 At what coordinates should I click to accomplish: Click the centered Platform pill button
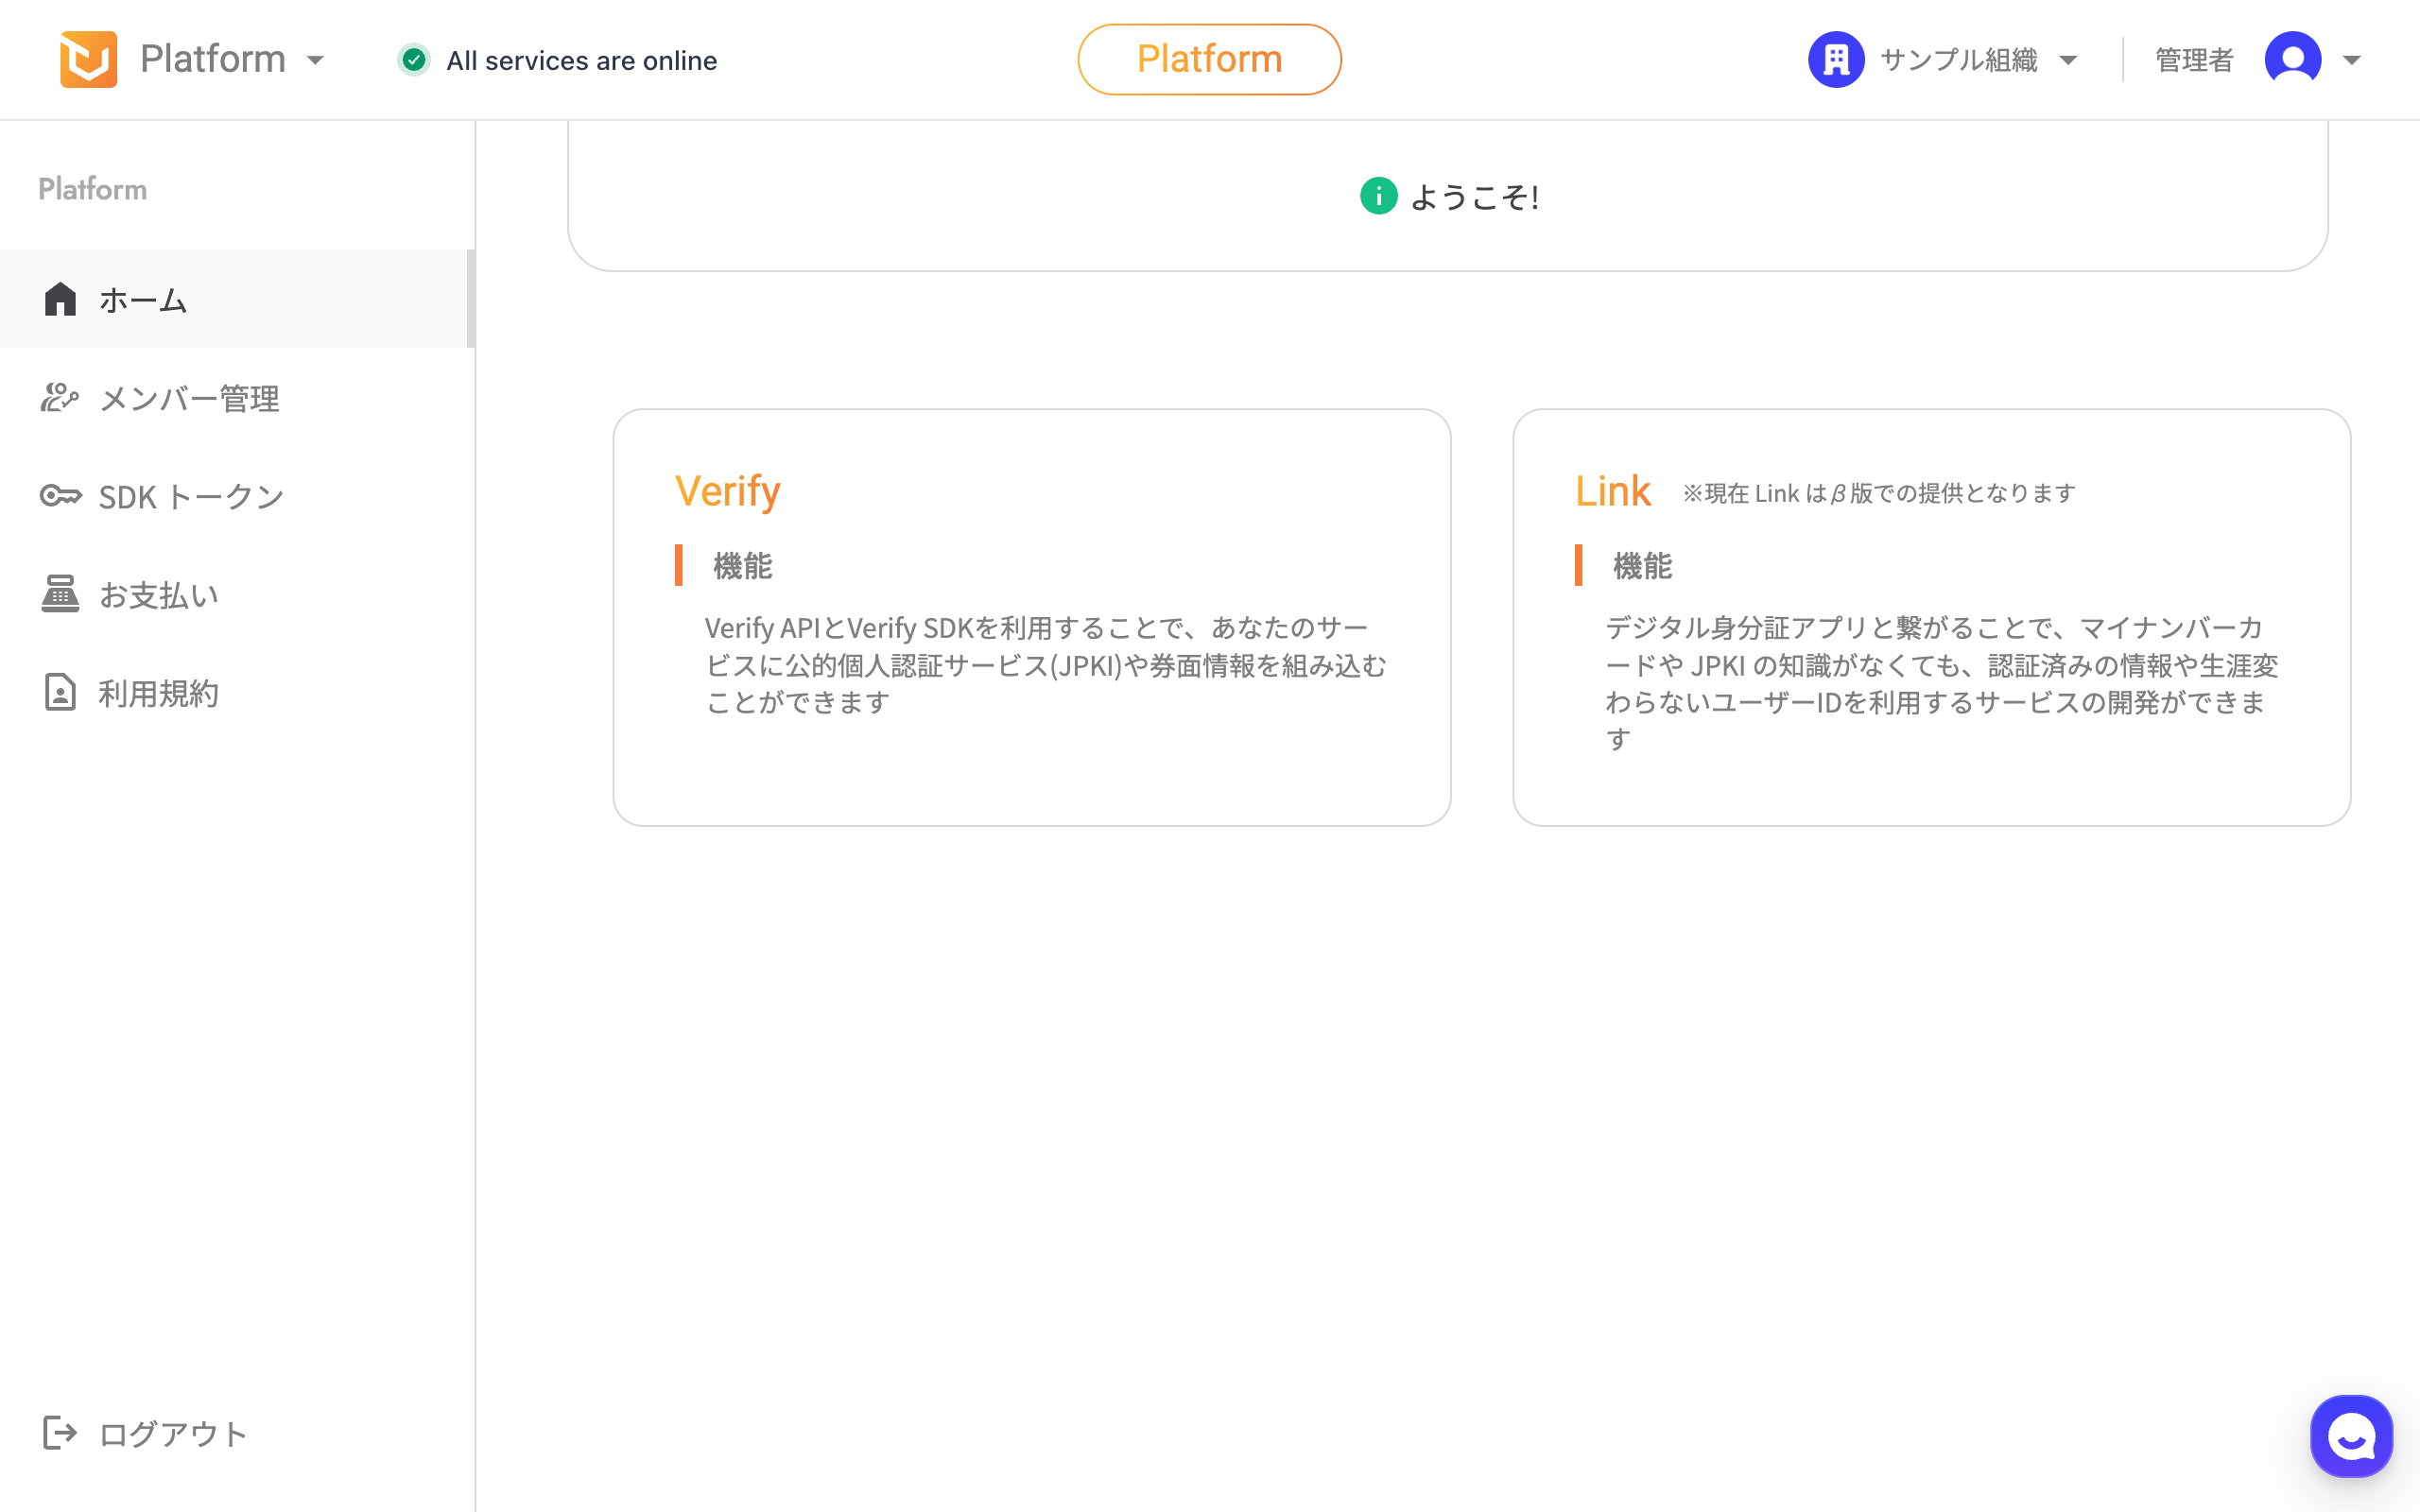(x=1209, y=60)
